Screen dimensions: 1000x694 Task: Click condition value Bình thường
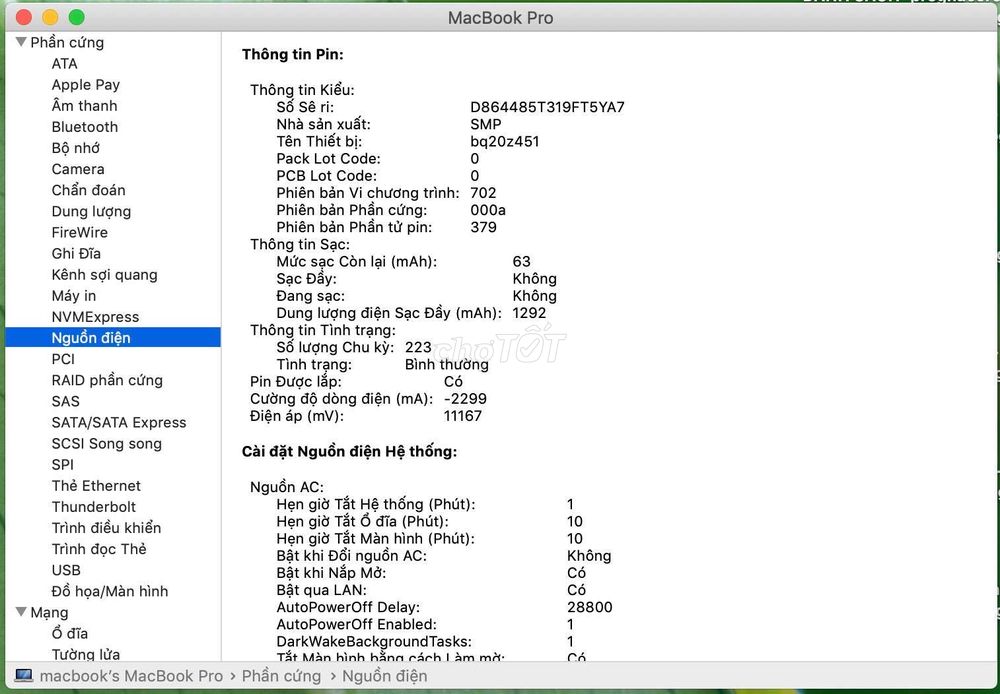click(x=446, y=364)
